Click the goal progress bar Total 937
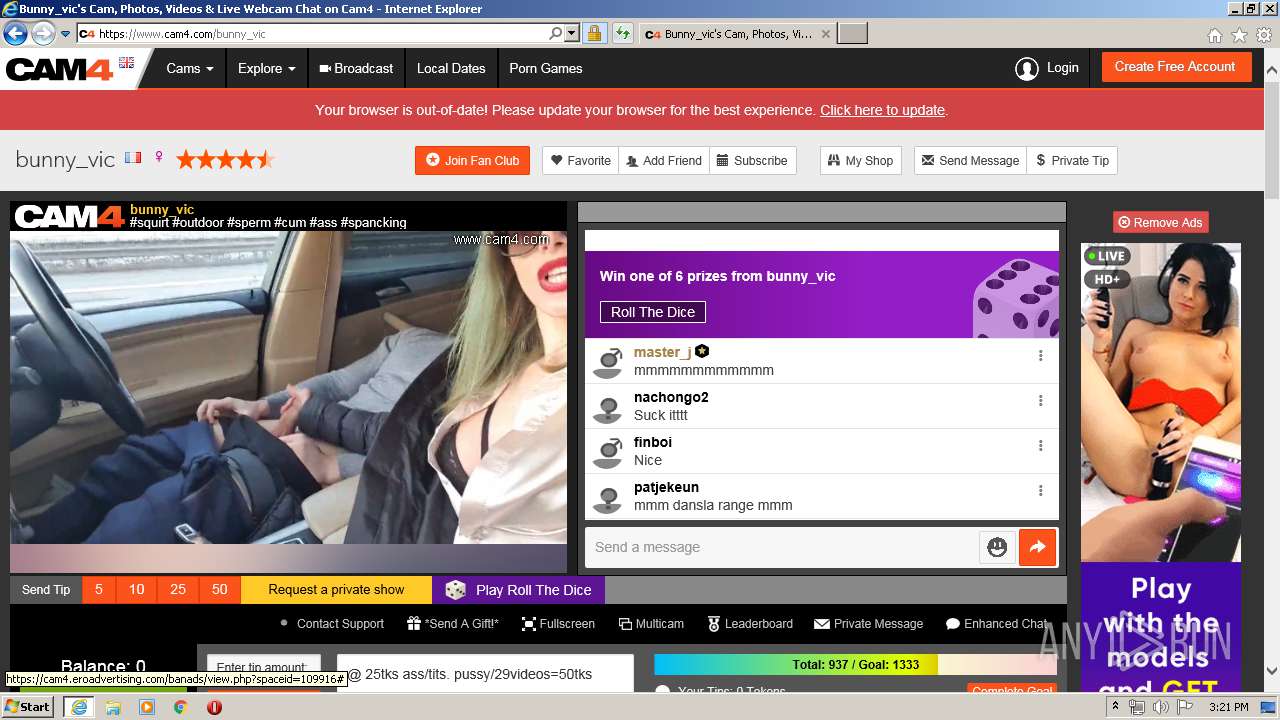This screenshot has width=1280, height=720. point(855,665)
